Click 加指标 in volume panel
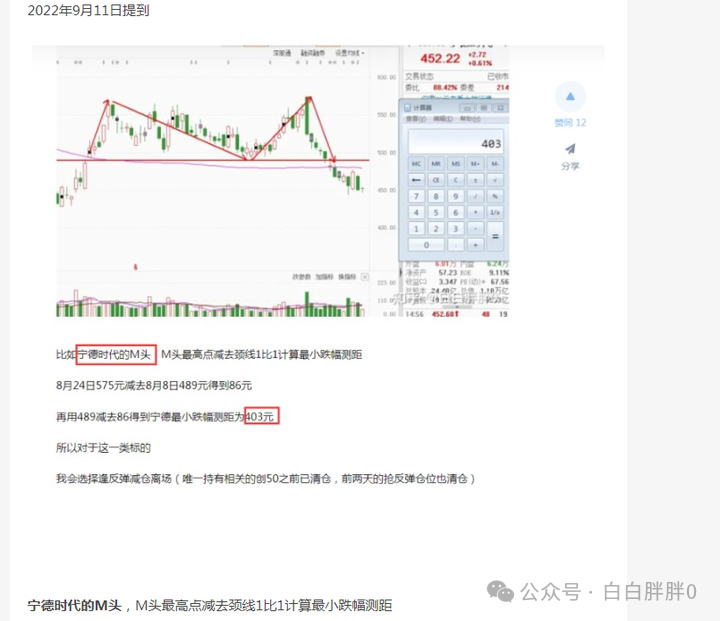This screenshot has height=621, width=720. pos(324,277)
